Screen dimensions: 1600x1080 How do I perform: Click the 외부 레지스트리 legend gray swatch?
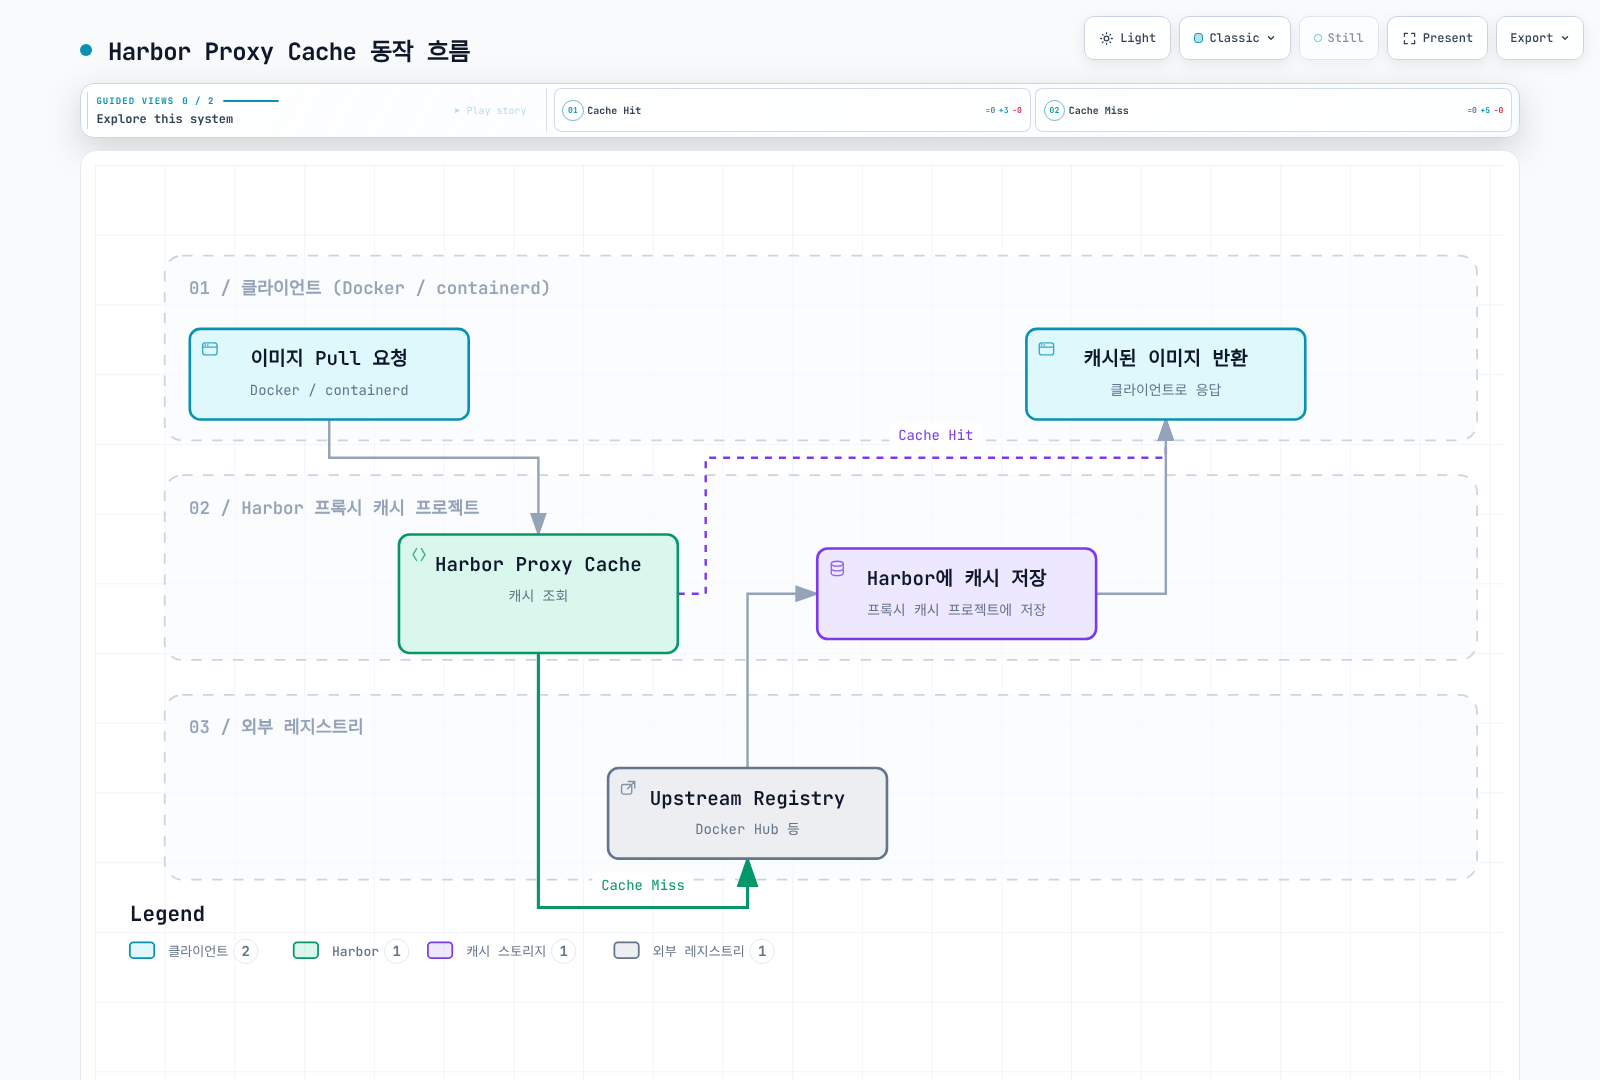[x=627, y=950]
